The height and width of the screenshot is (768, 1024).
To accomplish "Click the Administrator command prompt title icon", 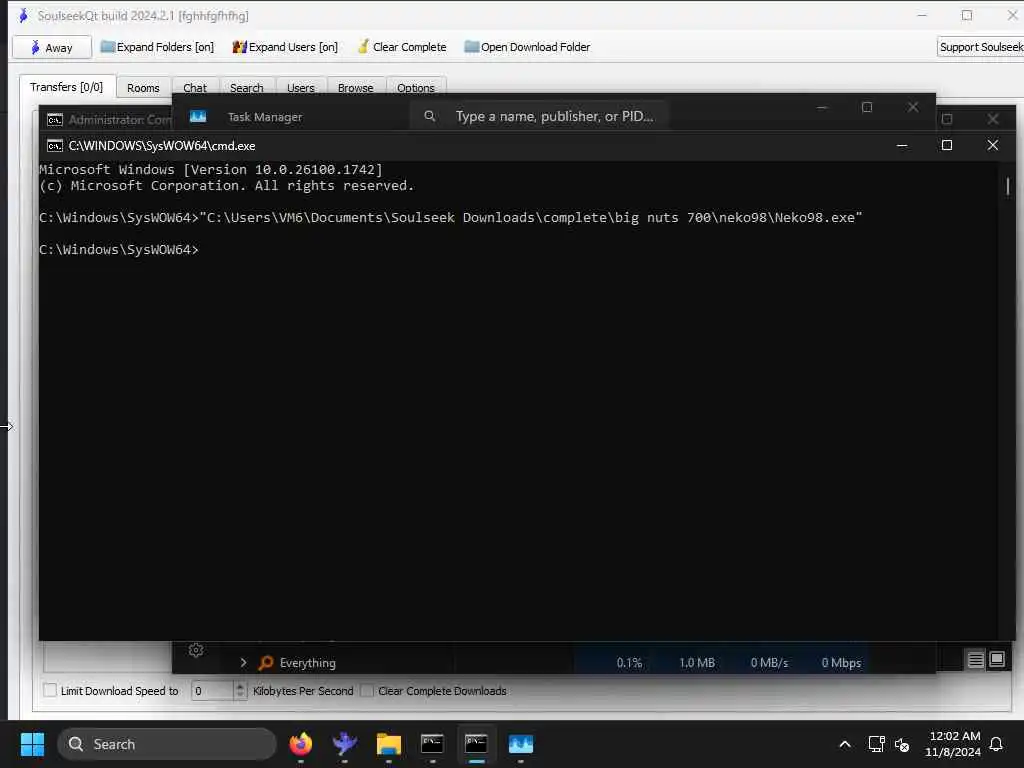I will (x=55, y=120).
